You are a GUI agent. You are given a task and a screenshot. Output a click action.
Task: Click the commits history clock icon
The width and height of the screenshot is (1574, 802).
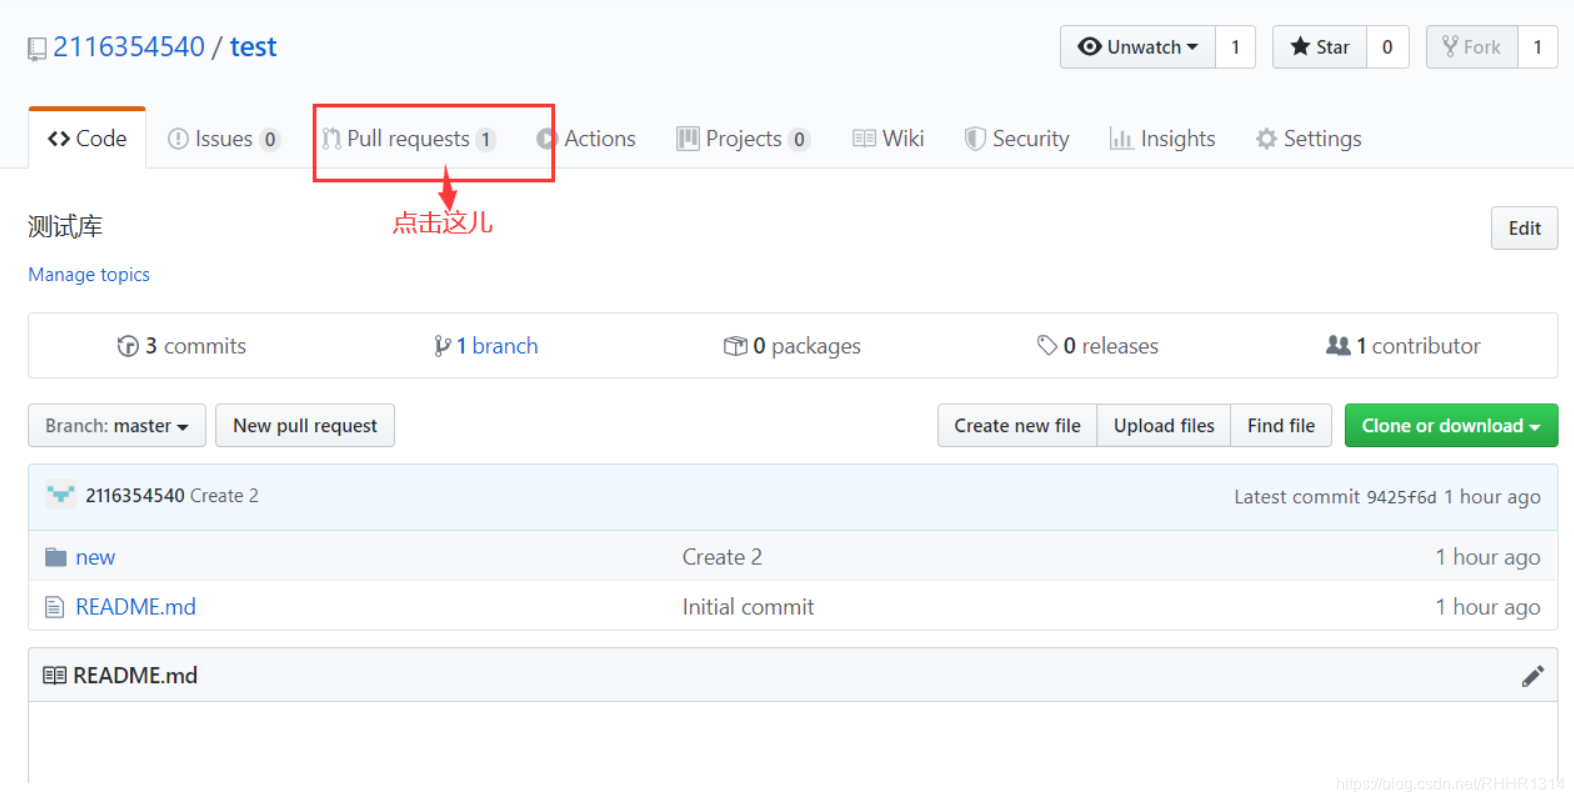pos(128,346)
